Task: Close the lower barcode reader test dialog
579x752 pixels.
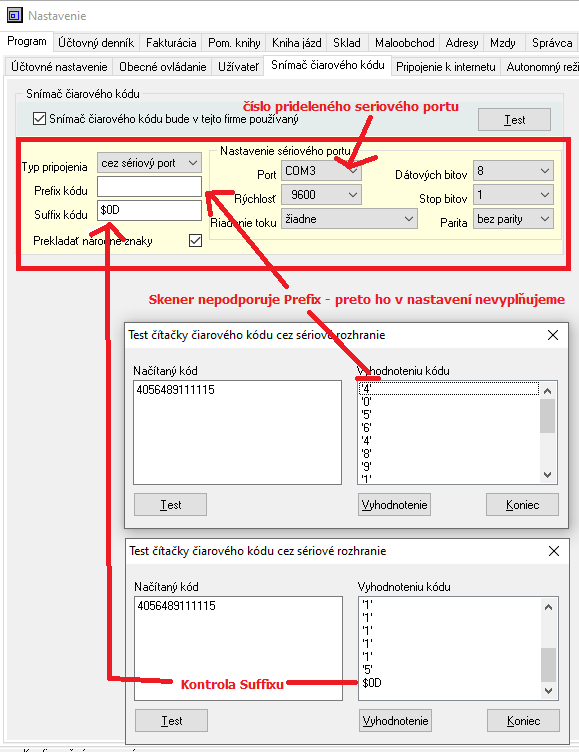Action: pos(554,551)
